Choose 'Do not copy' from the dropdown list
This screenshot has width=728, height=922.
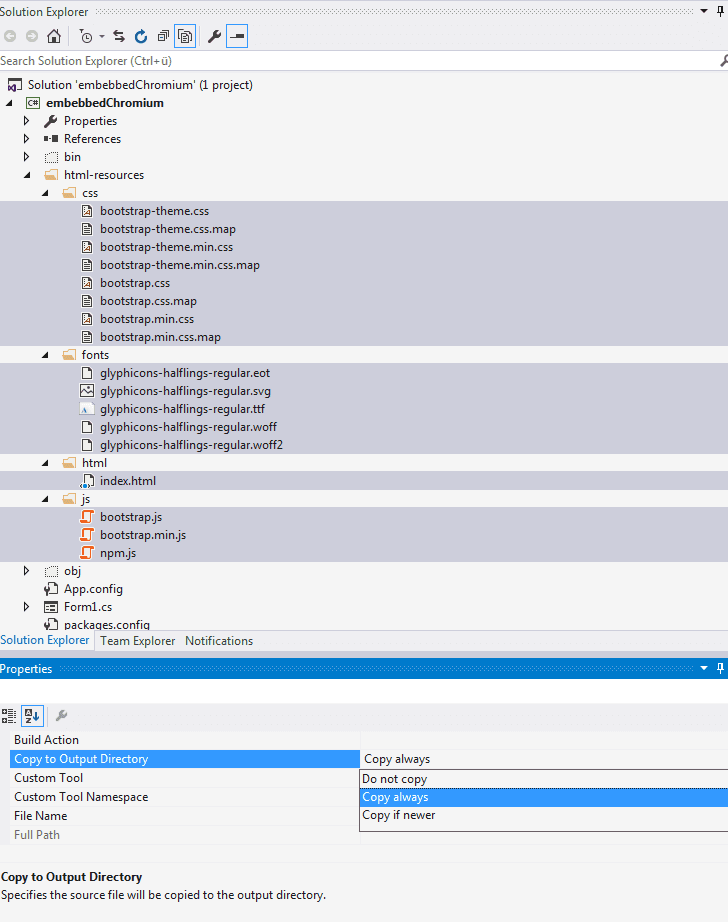pyautogui.click(x=395, y=779)
